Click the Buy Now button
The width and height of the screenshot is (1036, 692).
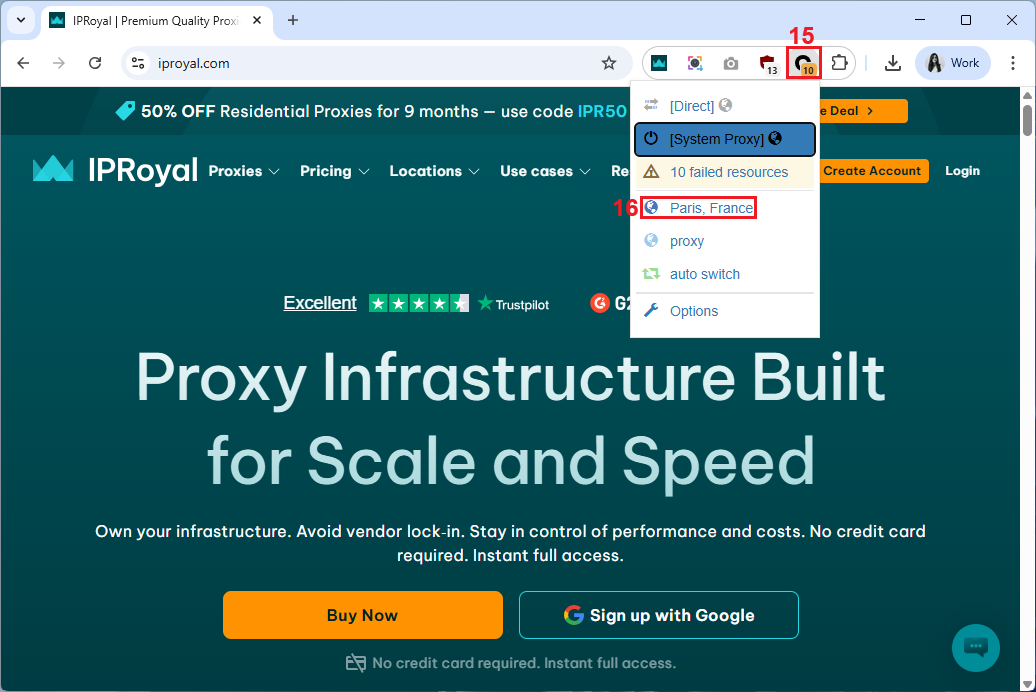click(362, 615)
